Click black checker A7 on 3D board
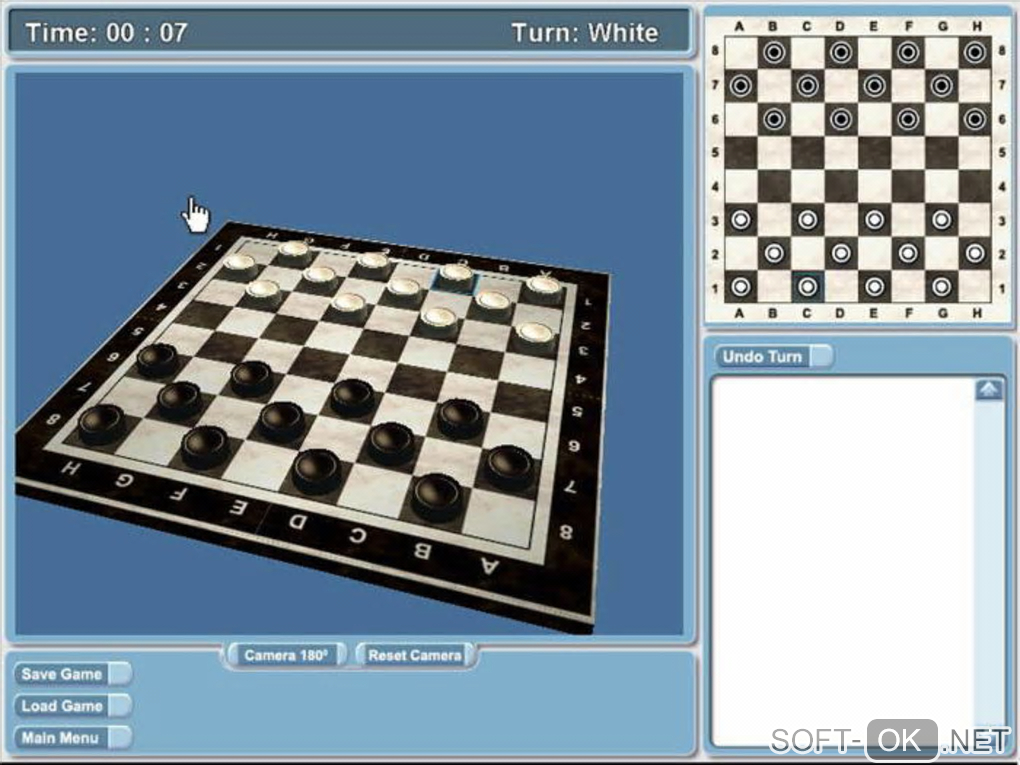This screenshot has width=1020, height=765. (509, 466)
